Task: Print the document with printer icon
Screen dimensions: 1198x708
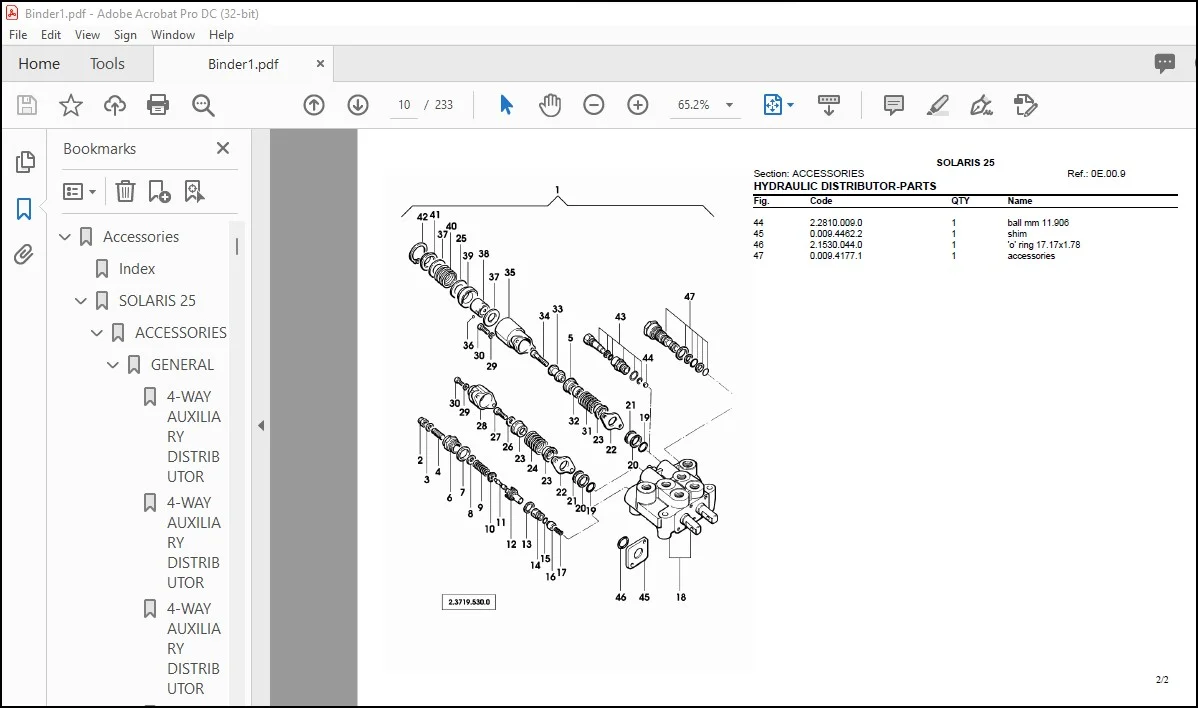Action: click(x=158, y=105)
